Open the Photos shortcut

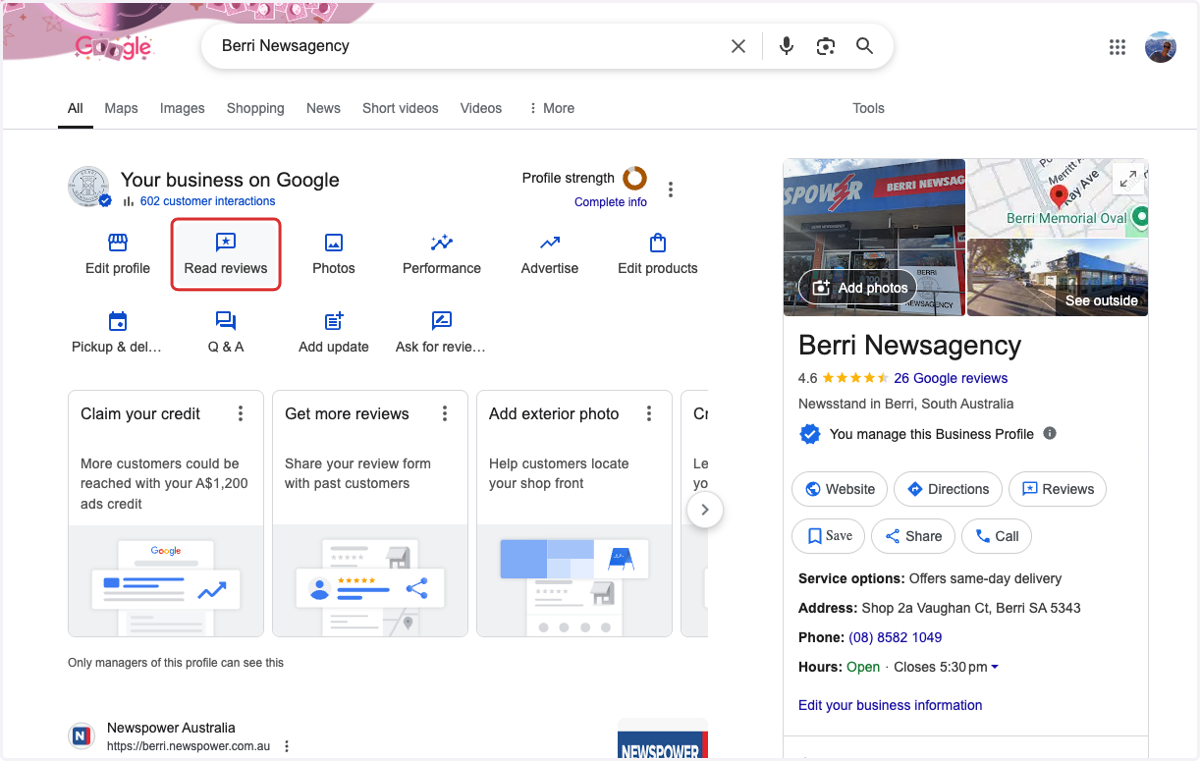[x=334, y=254]
